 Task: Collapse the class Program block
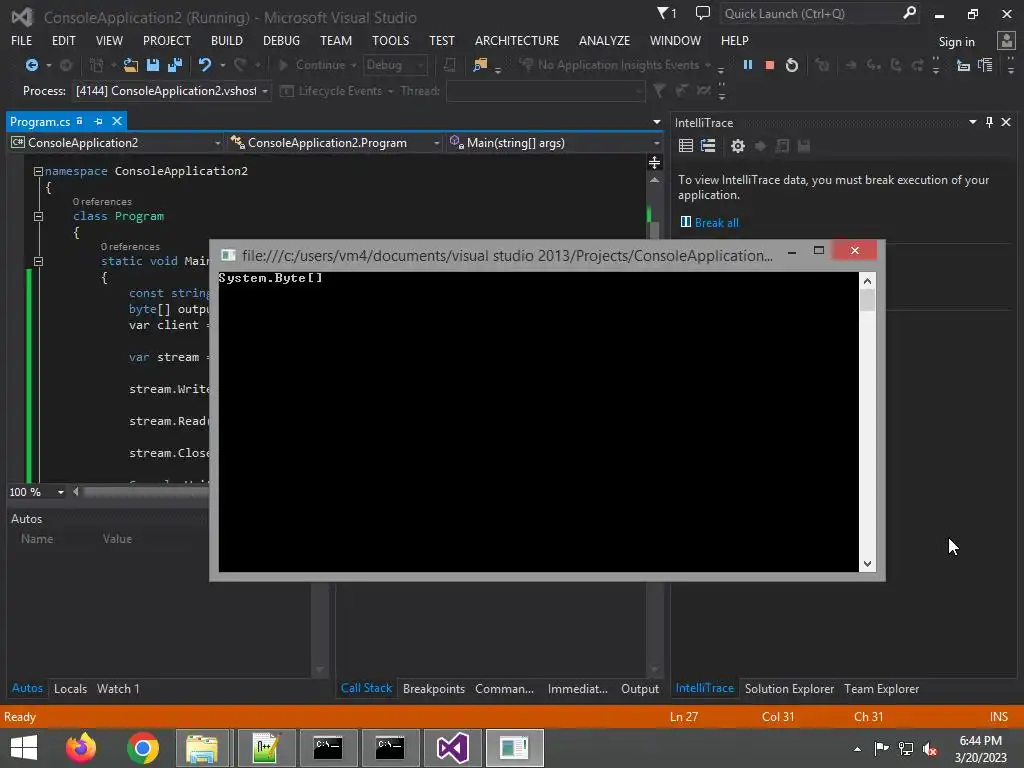(x=39, y=216)
